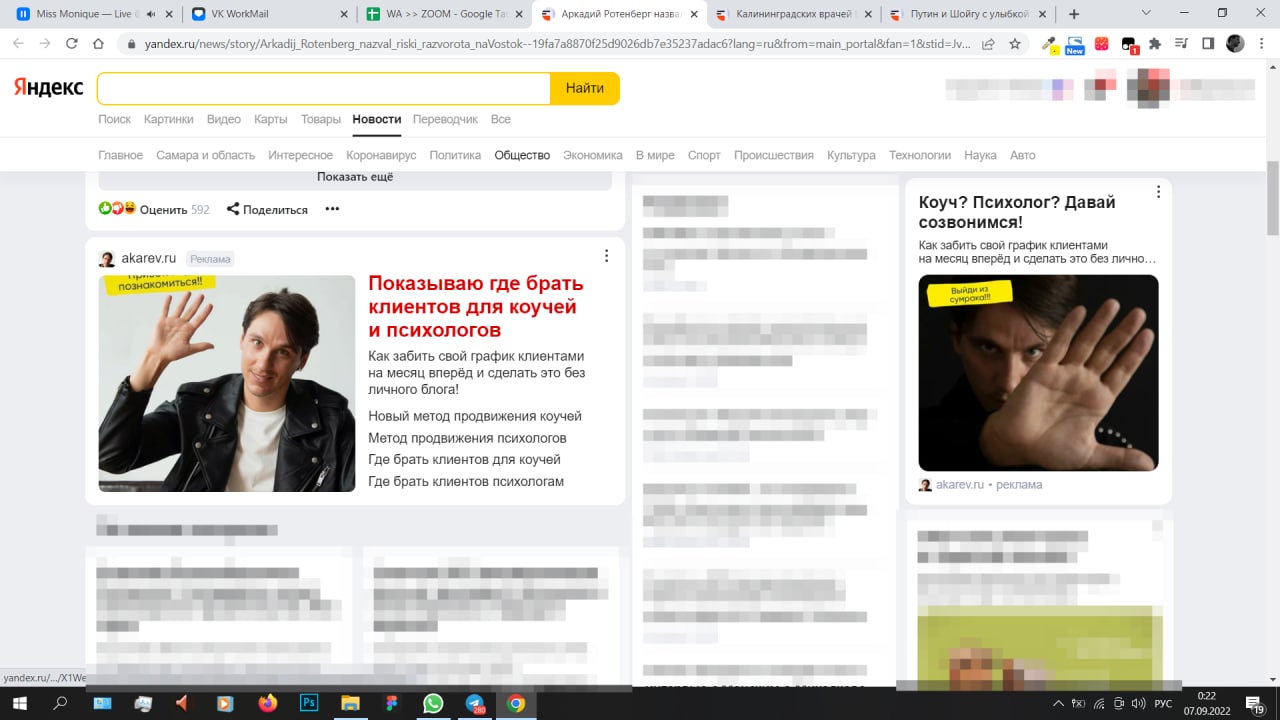This screenshot has width=1280, height=720.
Task: Open the three-dot menu beside Поделиться
Action: click(x=331, y=209)
